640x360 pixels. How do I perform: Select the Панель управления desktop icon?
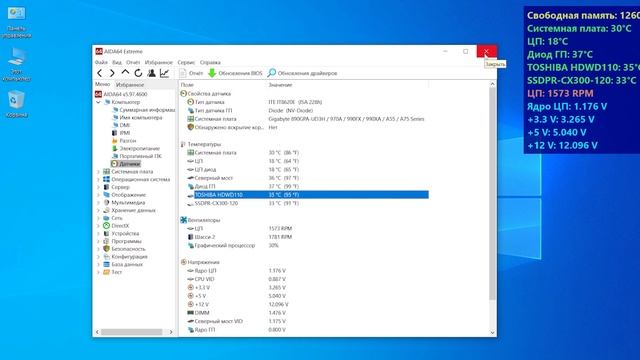tap(16, 22)
